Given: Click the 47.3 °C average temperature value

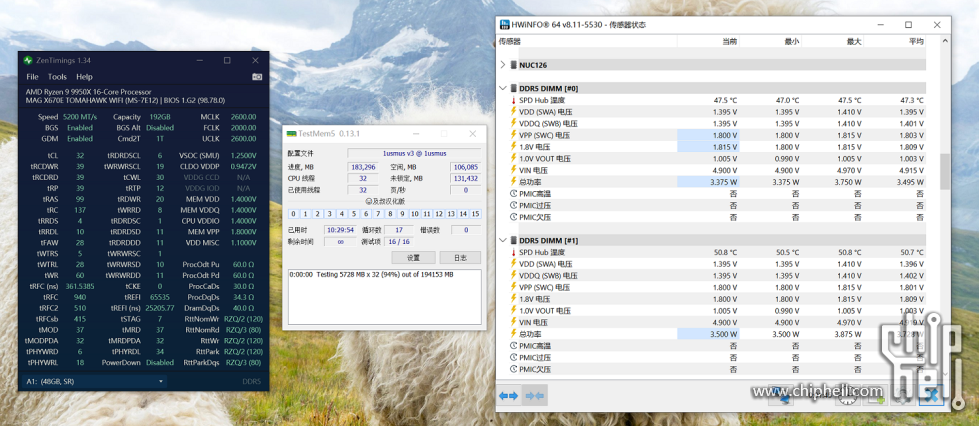Looking at the screenshot, I should point(912,100).
